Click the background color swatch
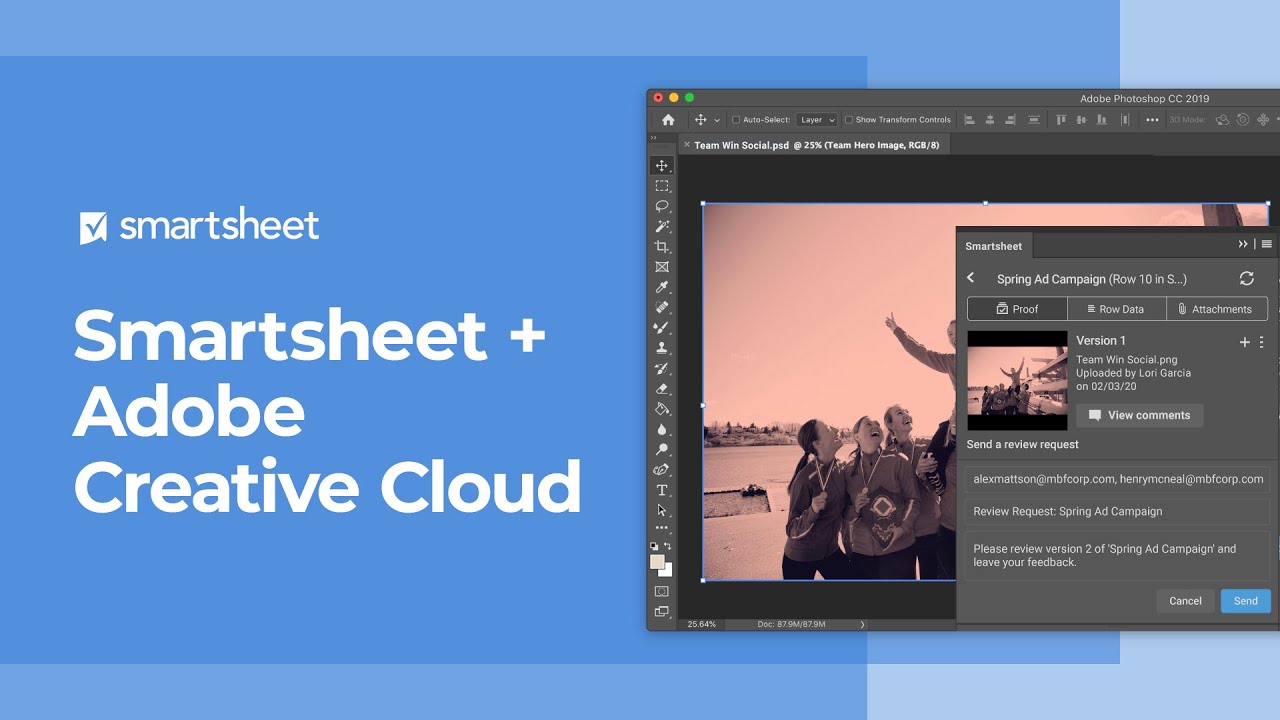Image resolution: width=1280 pixels, height=720 pixels. [x=667, y=571]
